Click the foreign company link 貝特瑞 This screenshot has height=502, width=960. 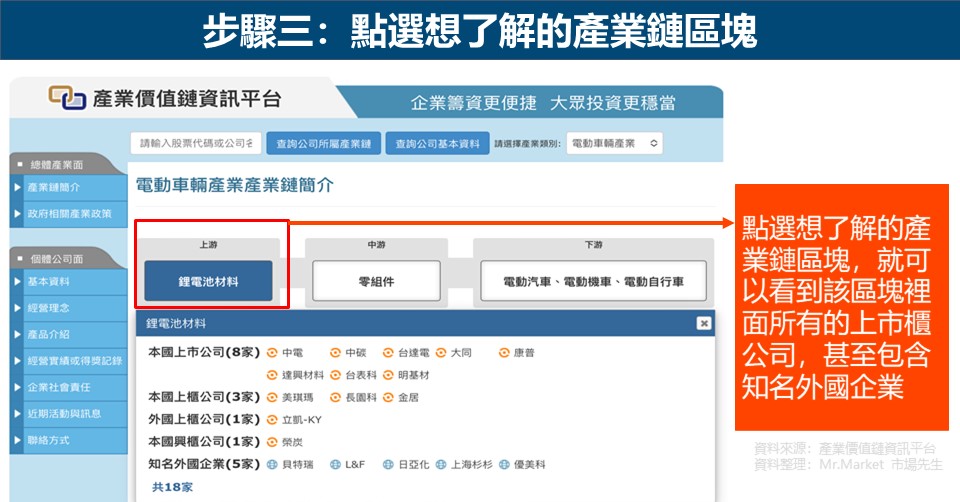click(298, 464)
